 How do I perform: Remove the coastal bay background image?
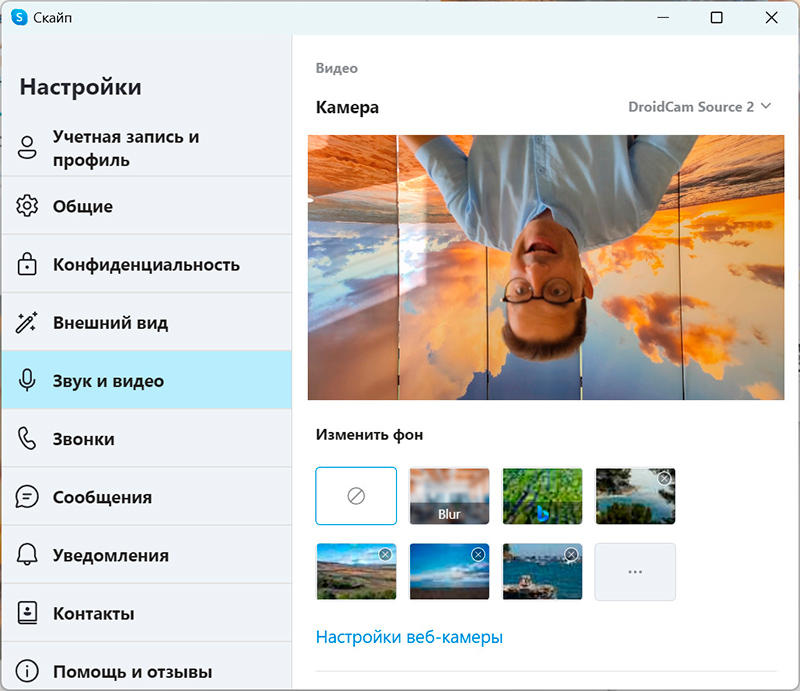pos(664,479)
